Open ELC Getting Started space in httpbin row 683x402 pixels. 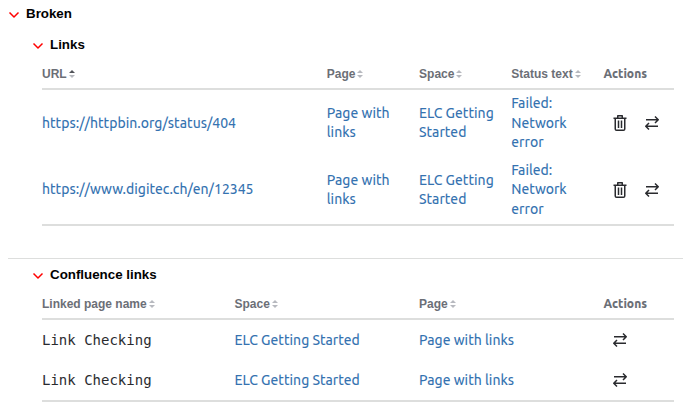tap(456, 123)
